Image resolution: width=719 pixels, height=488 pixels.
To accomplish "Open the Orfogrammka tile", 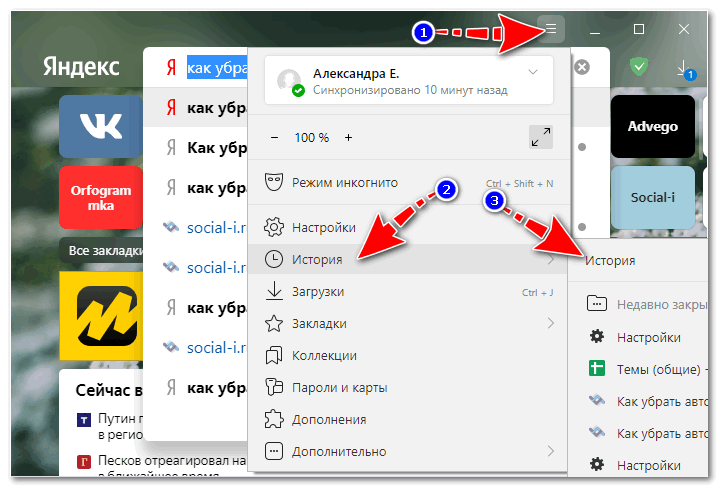I will [101, 198].
